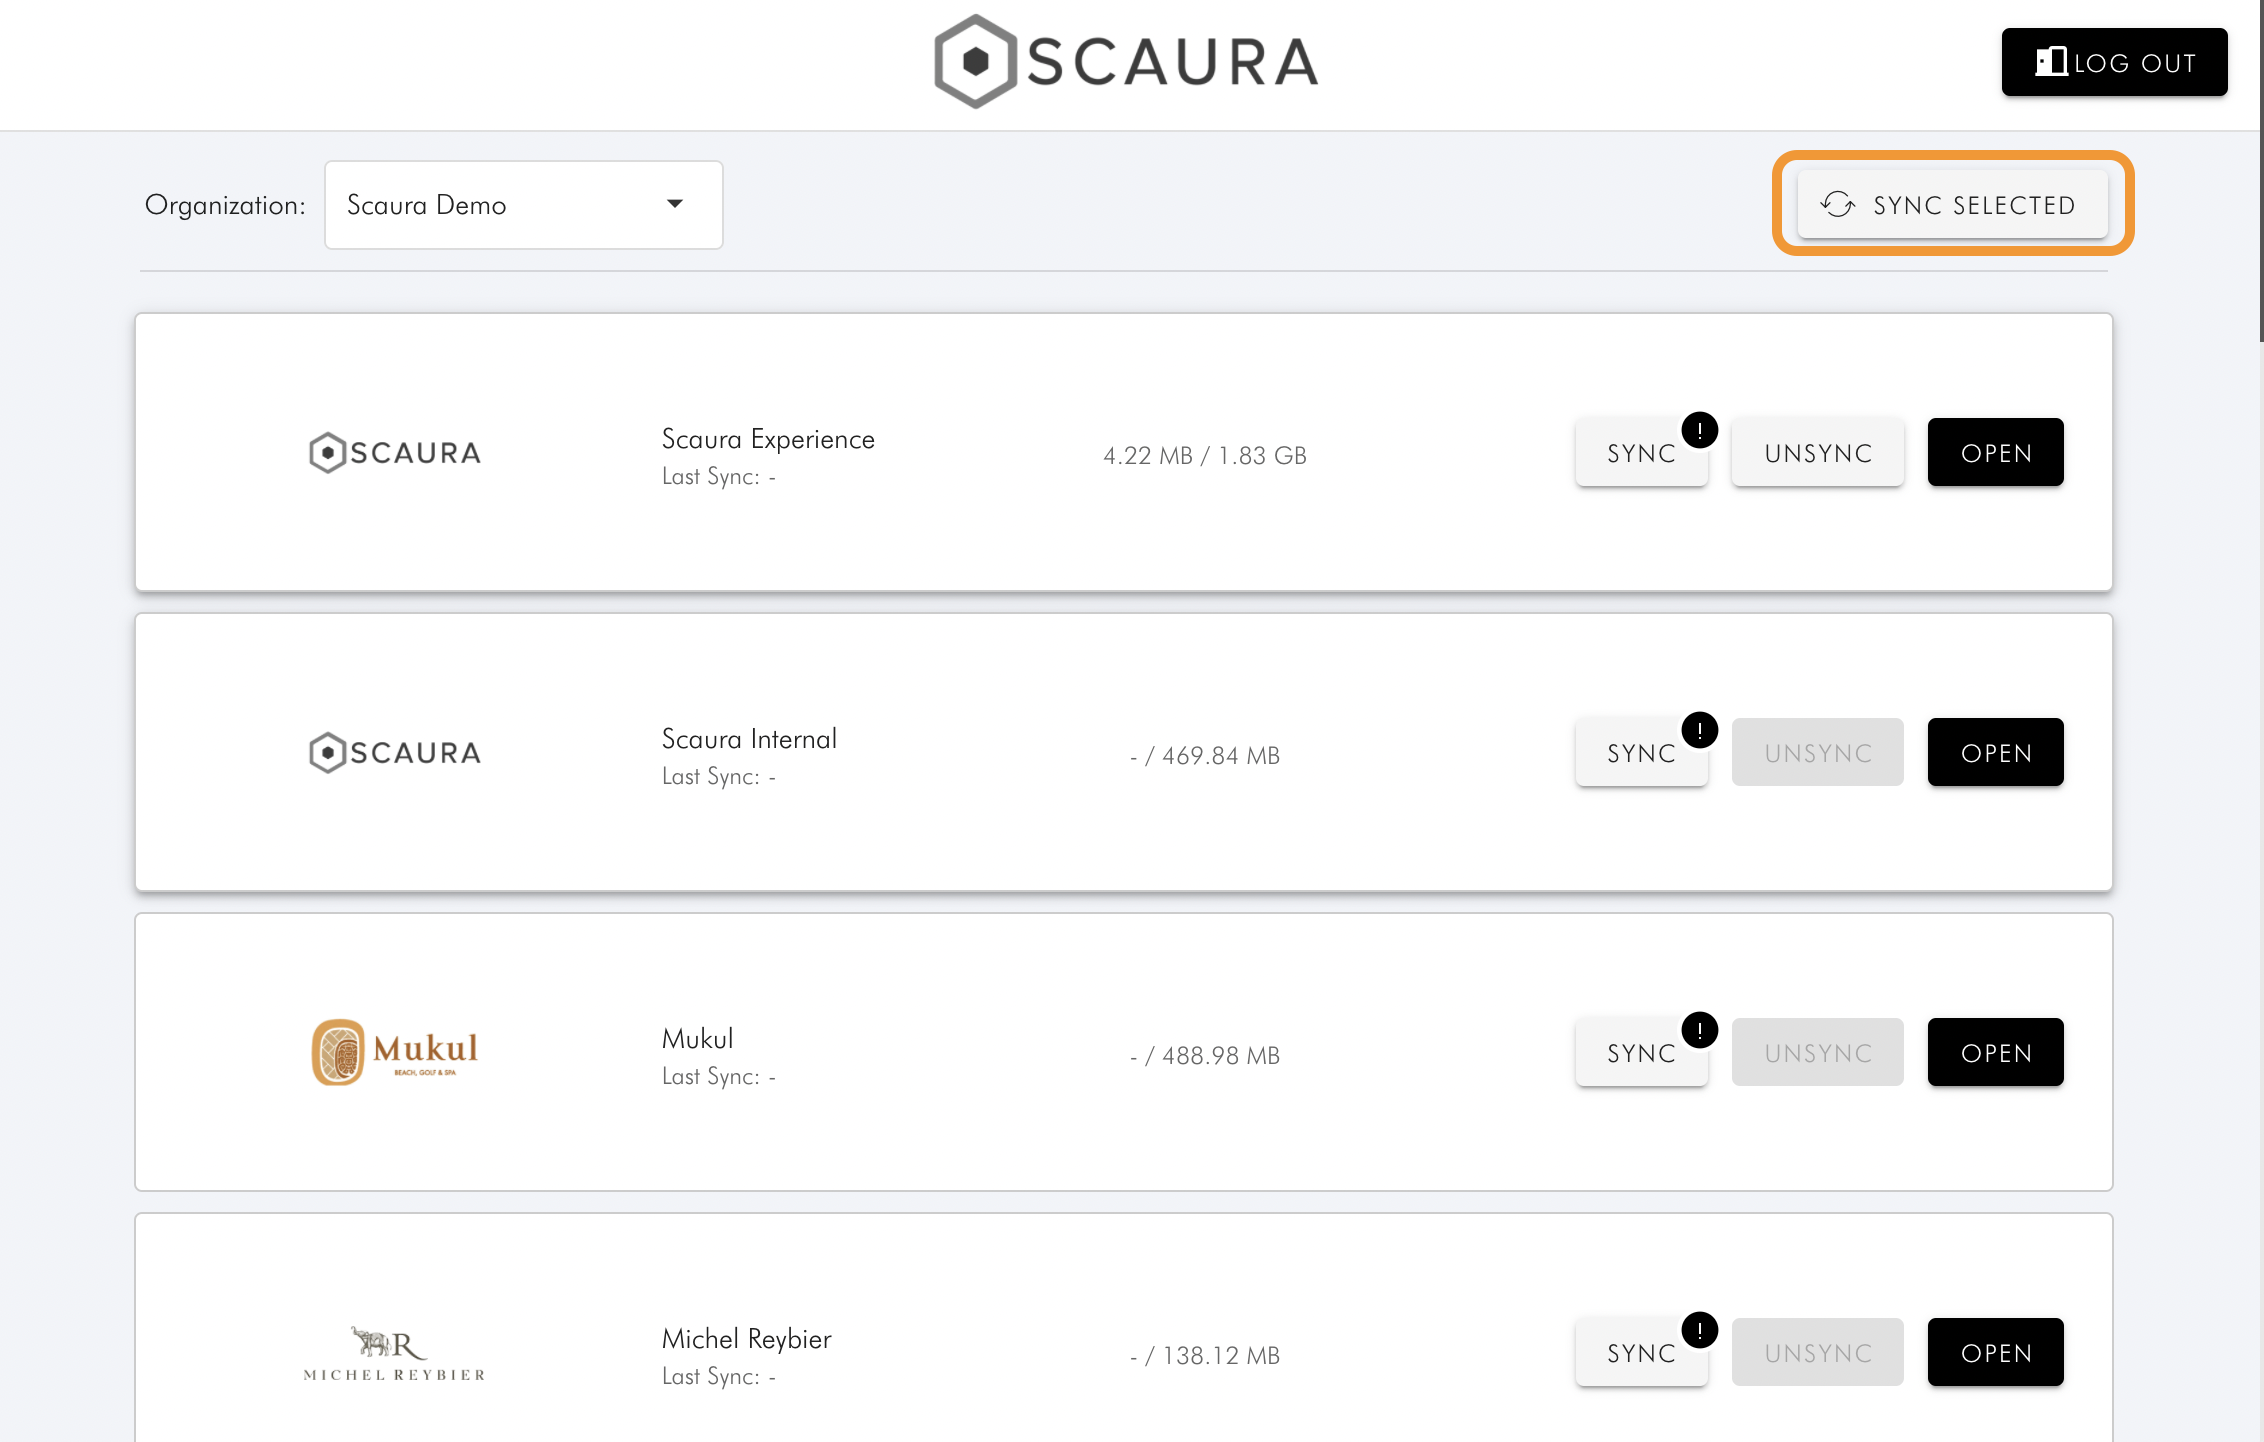The width and height of the screenshot is (2264, 1442).
Task: Open the Scaura Internal experience
Action: (x=1995, y=753)
